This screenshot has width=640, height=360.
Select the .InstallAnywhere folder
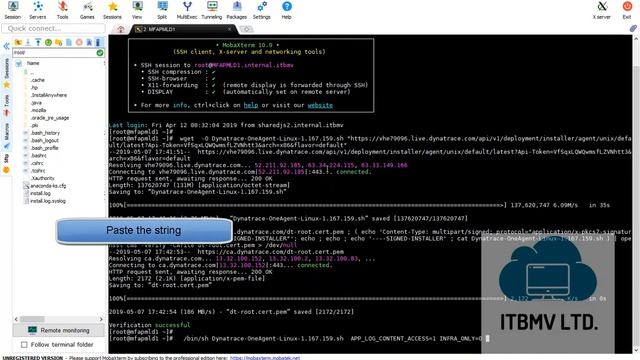click(x=49, y=95)
